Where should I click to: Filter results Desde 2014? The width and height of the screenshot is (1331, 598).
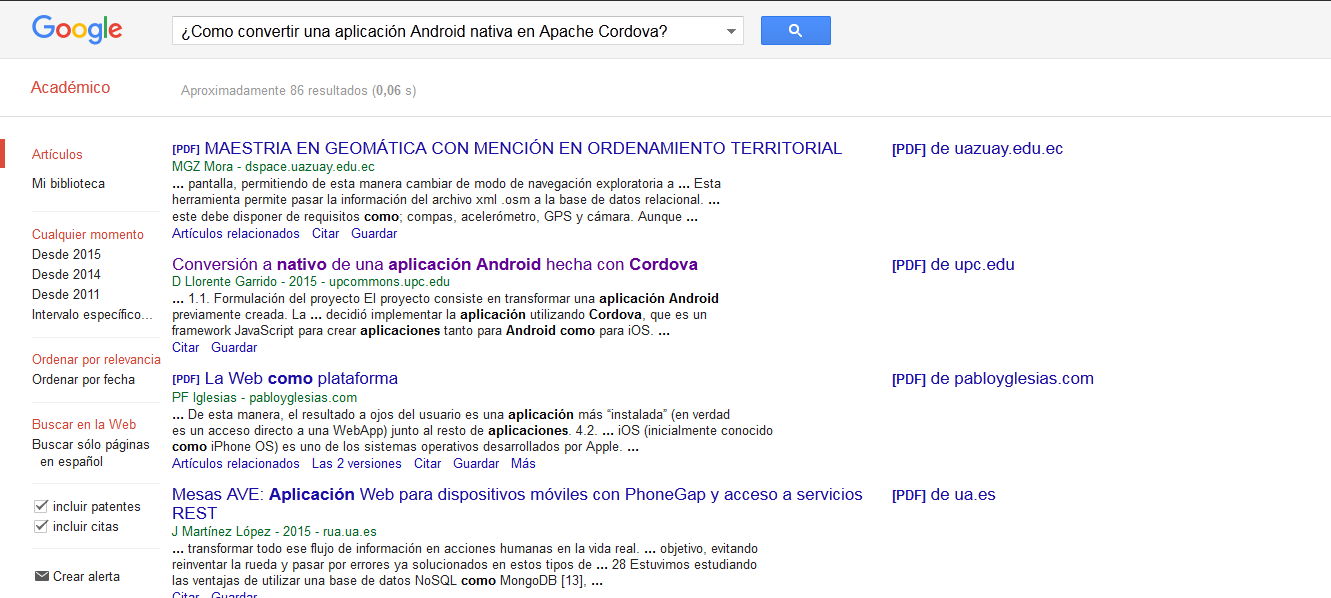[x=66, y=275]
